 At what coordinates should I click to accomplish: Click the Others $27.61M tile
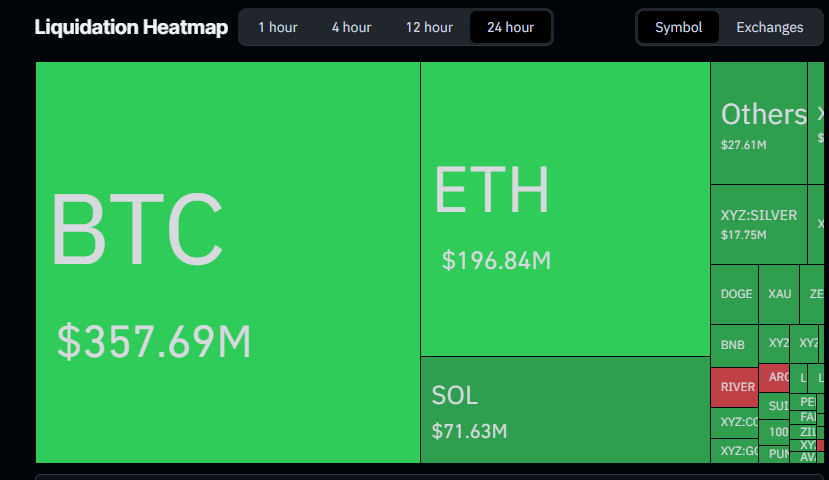tap(759, 123)
